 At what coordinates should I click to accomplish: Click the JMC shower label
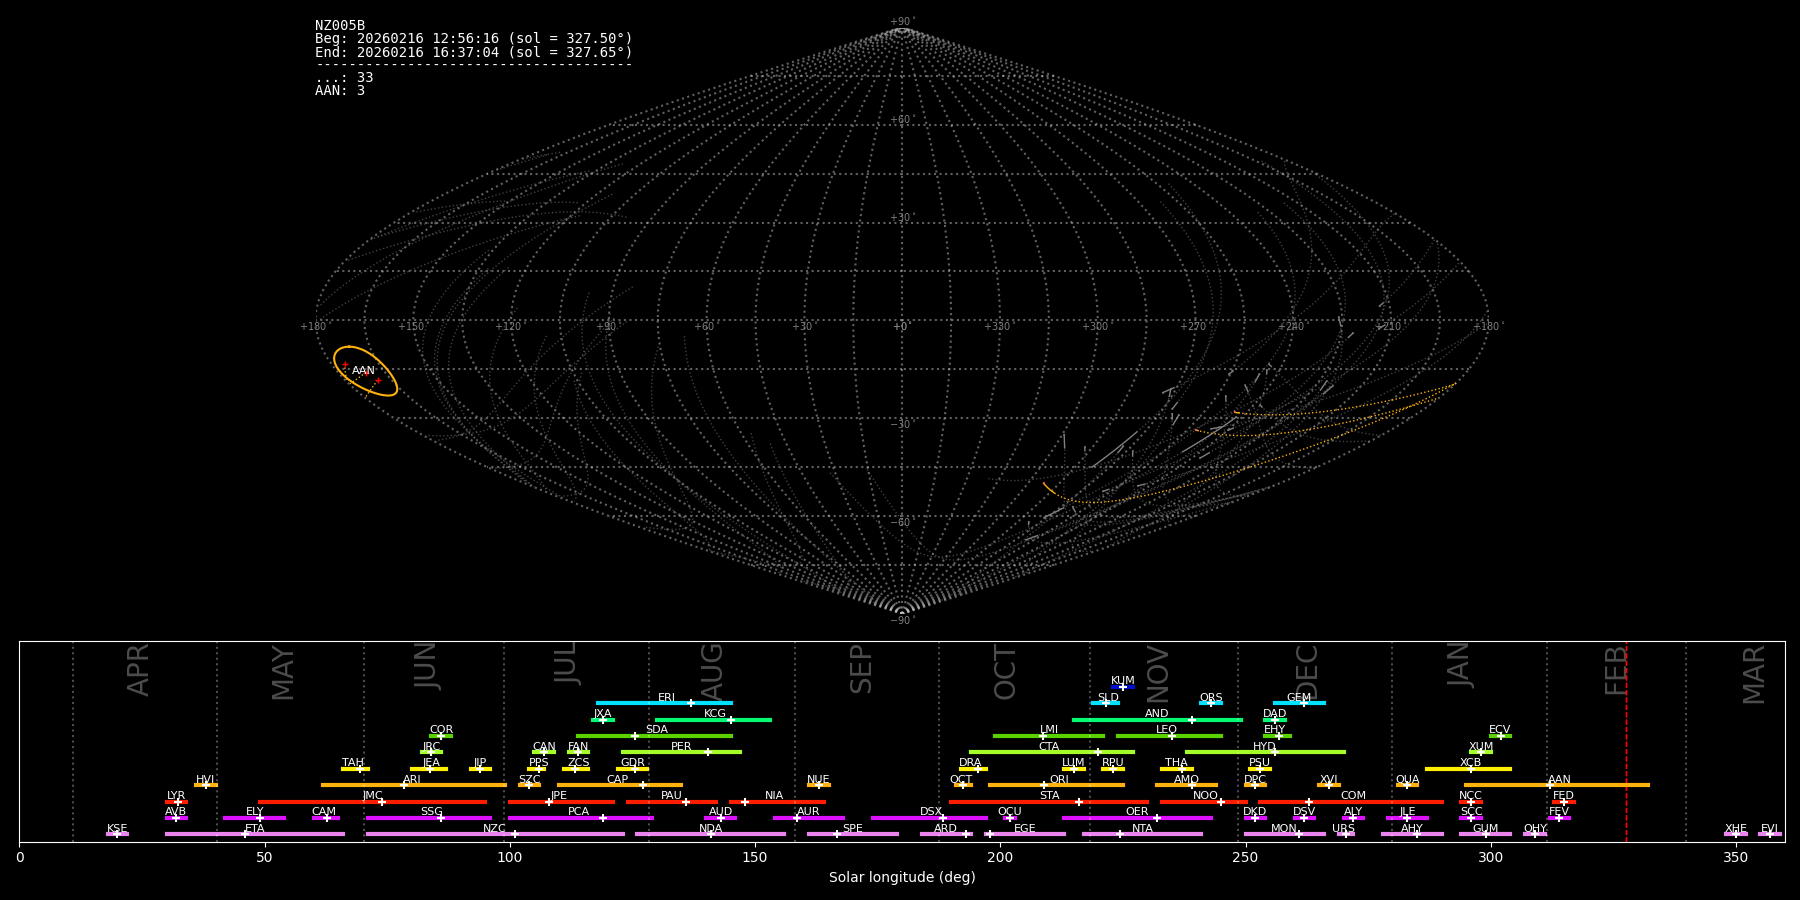372,796
